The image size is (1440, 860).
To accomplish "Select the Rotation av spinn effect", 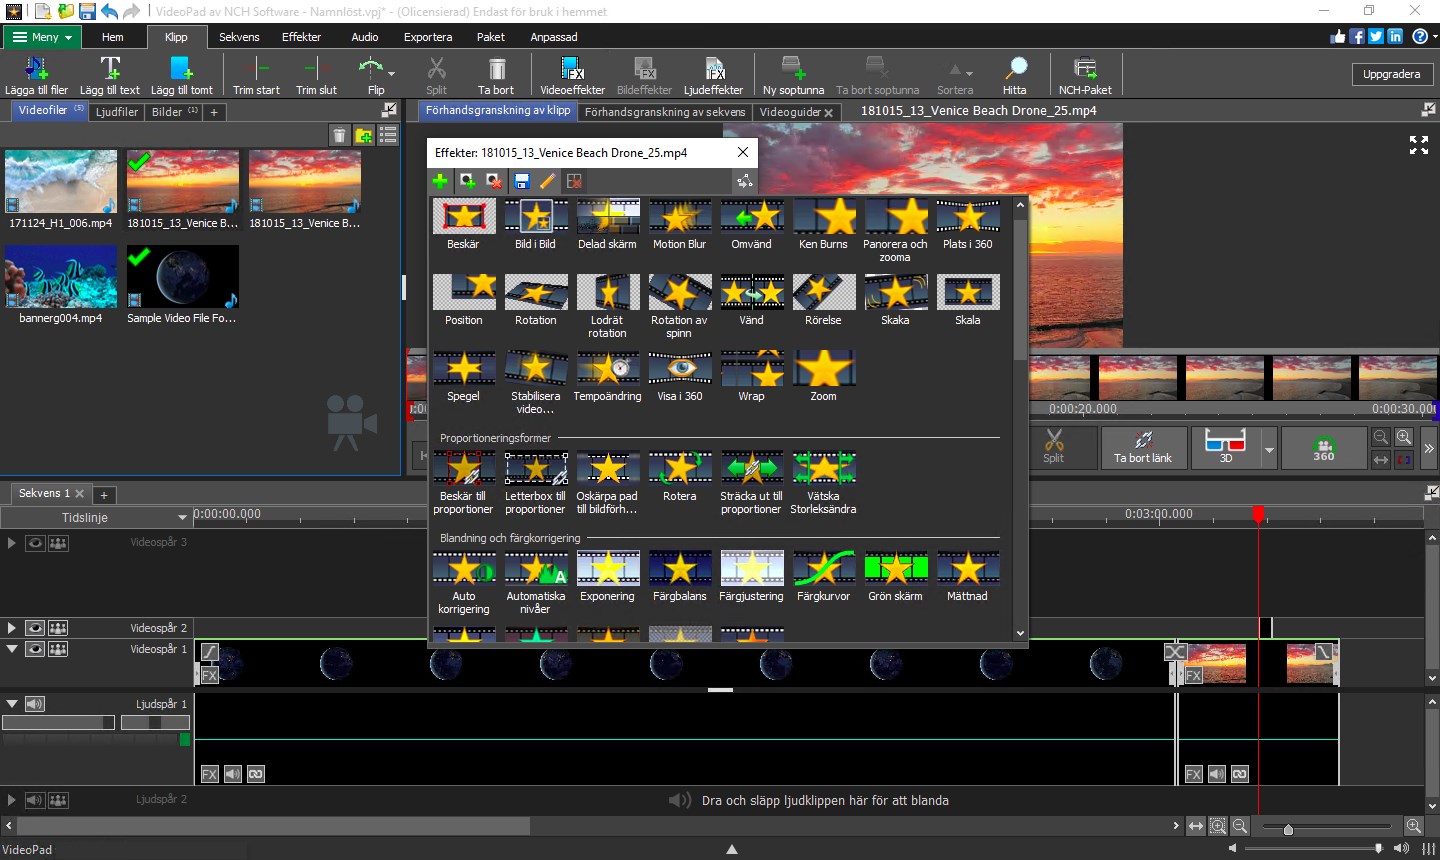I will [679, 306].
